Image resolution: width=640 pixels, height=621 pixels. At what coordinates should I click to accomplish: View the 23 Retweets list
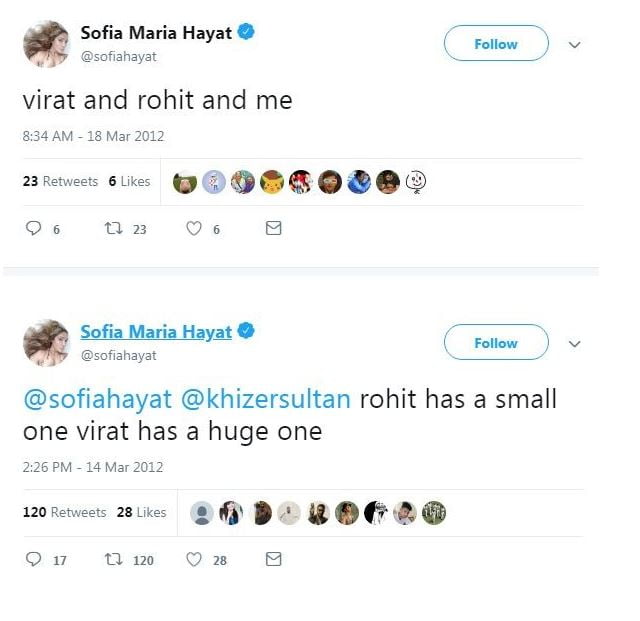click(x=60, y=181)
